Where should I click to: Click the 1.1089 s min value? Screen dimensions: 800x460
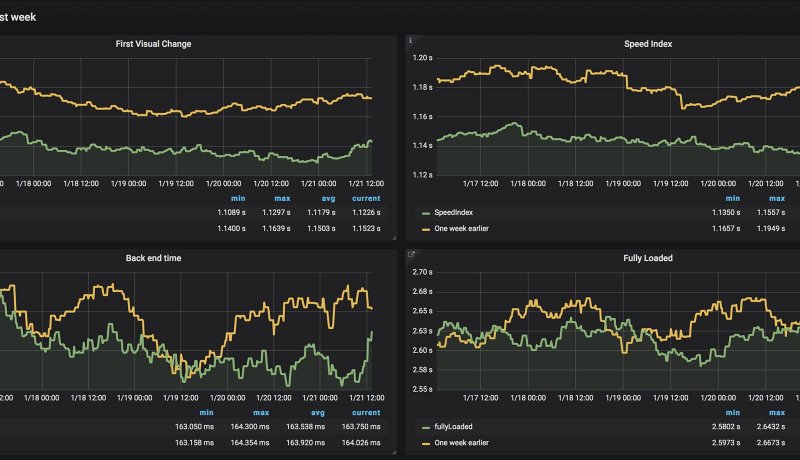tap(231, 213)
